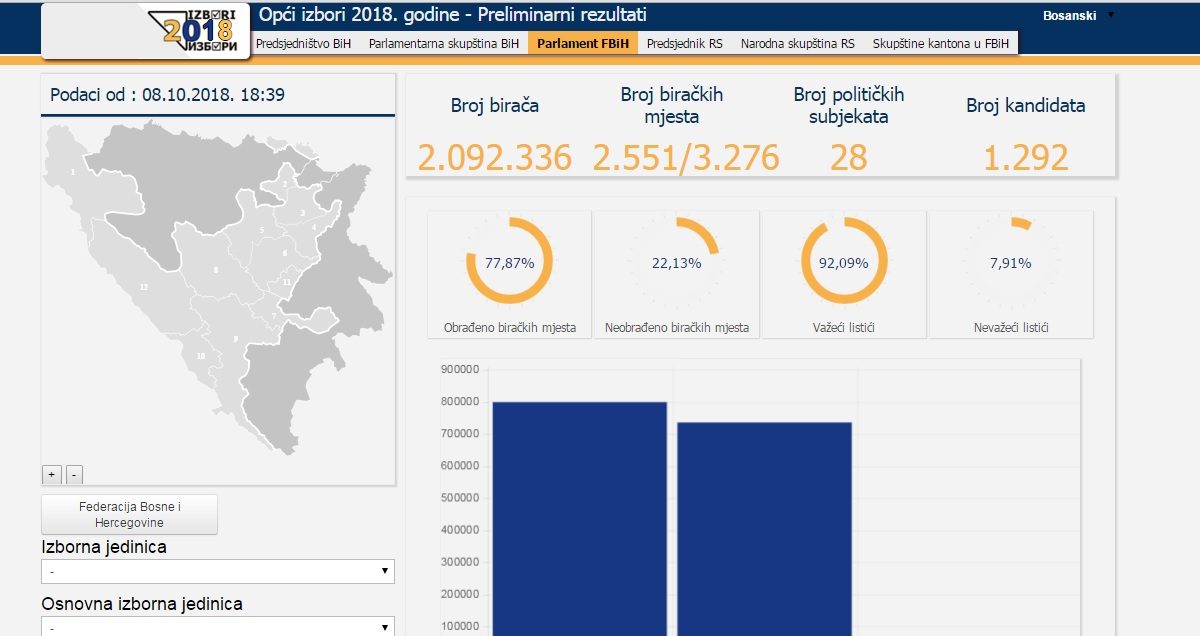The height and width of the screenshot is (636, 1200).
Task: Select electoral unit 12 on the map
Action: (144, 287)
